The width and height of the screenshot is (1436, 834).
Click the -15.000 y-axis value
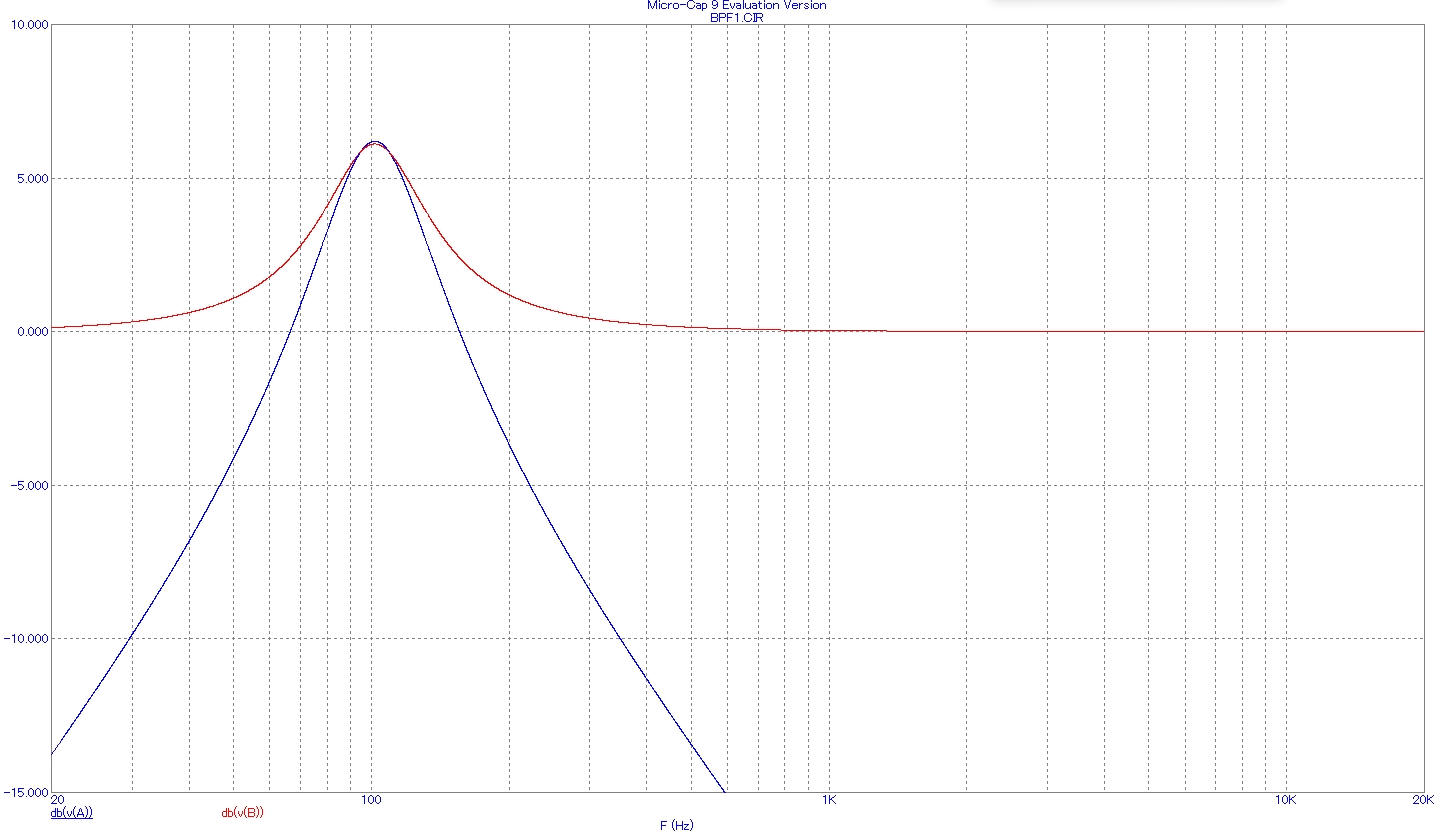28,792
